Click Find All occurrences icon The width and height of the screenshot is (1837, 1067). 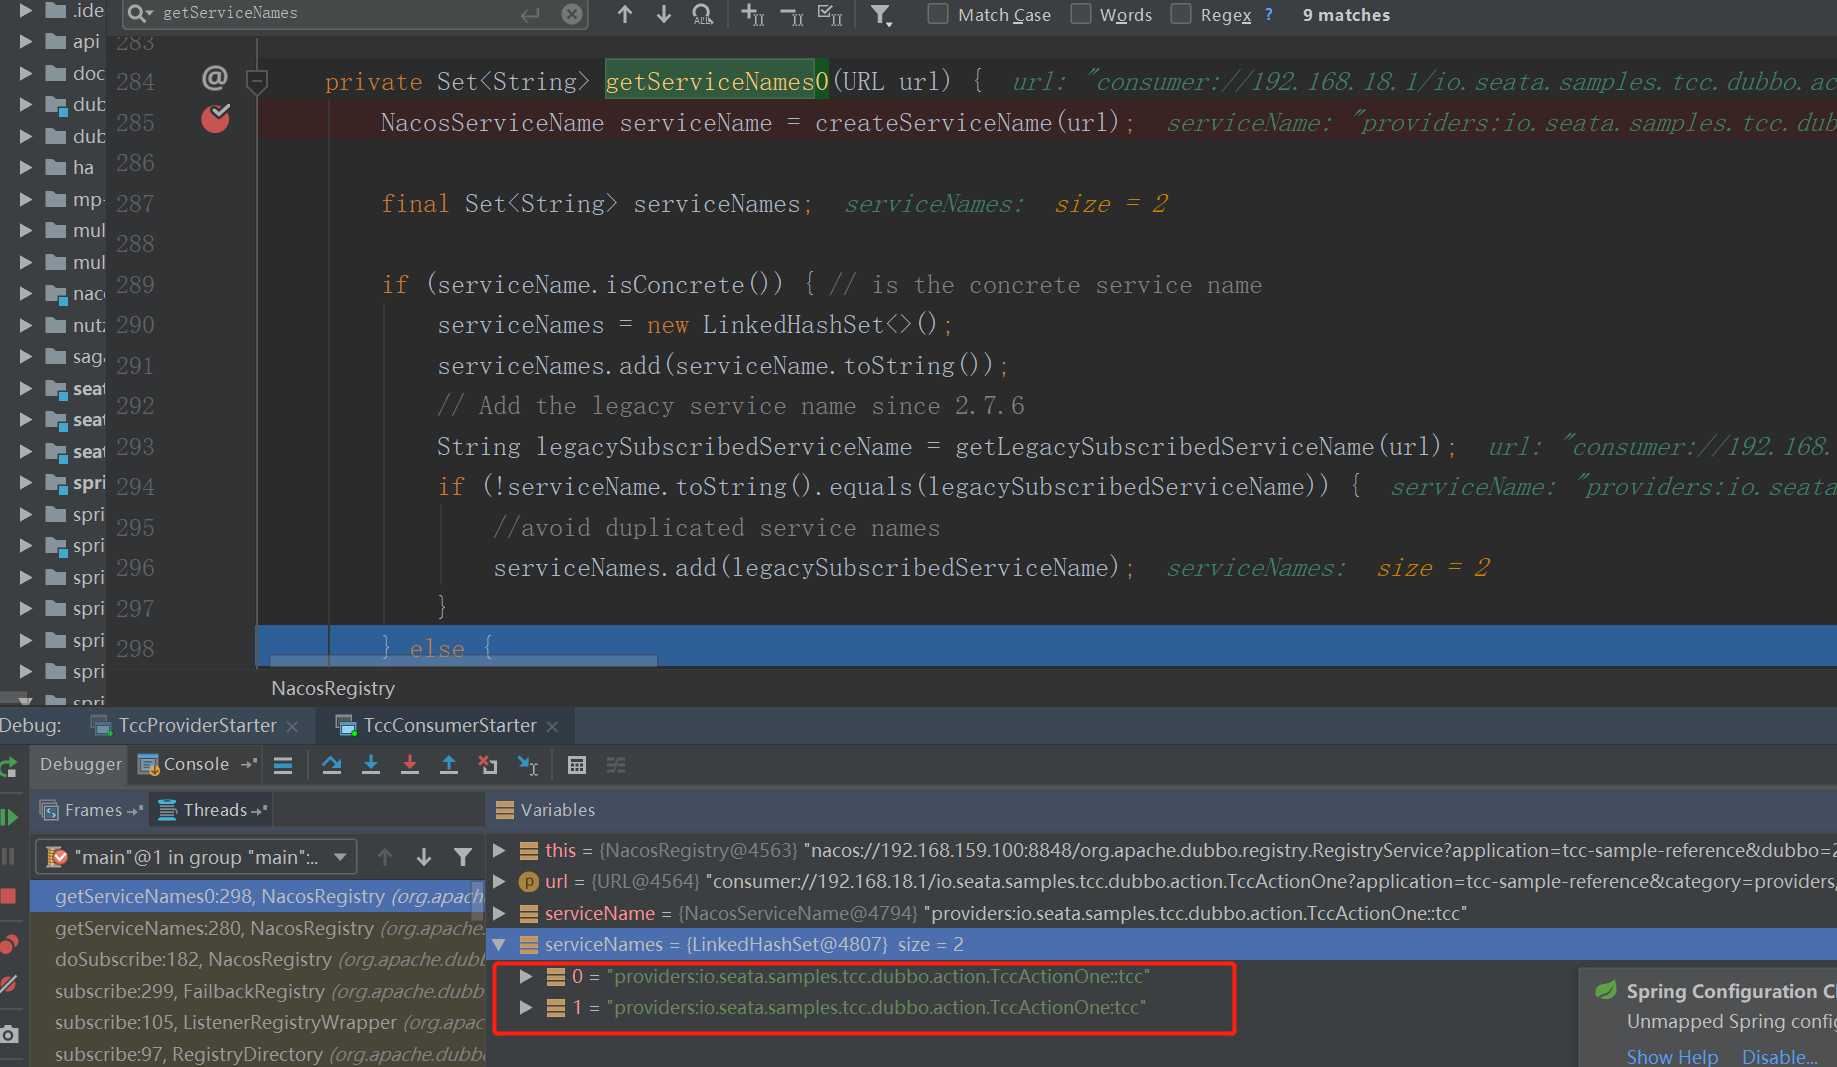click(703, 14)
